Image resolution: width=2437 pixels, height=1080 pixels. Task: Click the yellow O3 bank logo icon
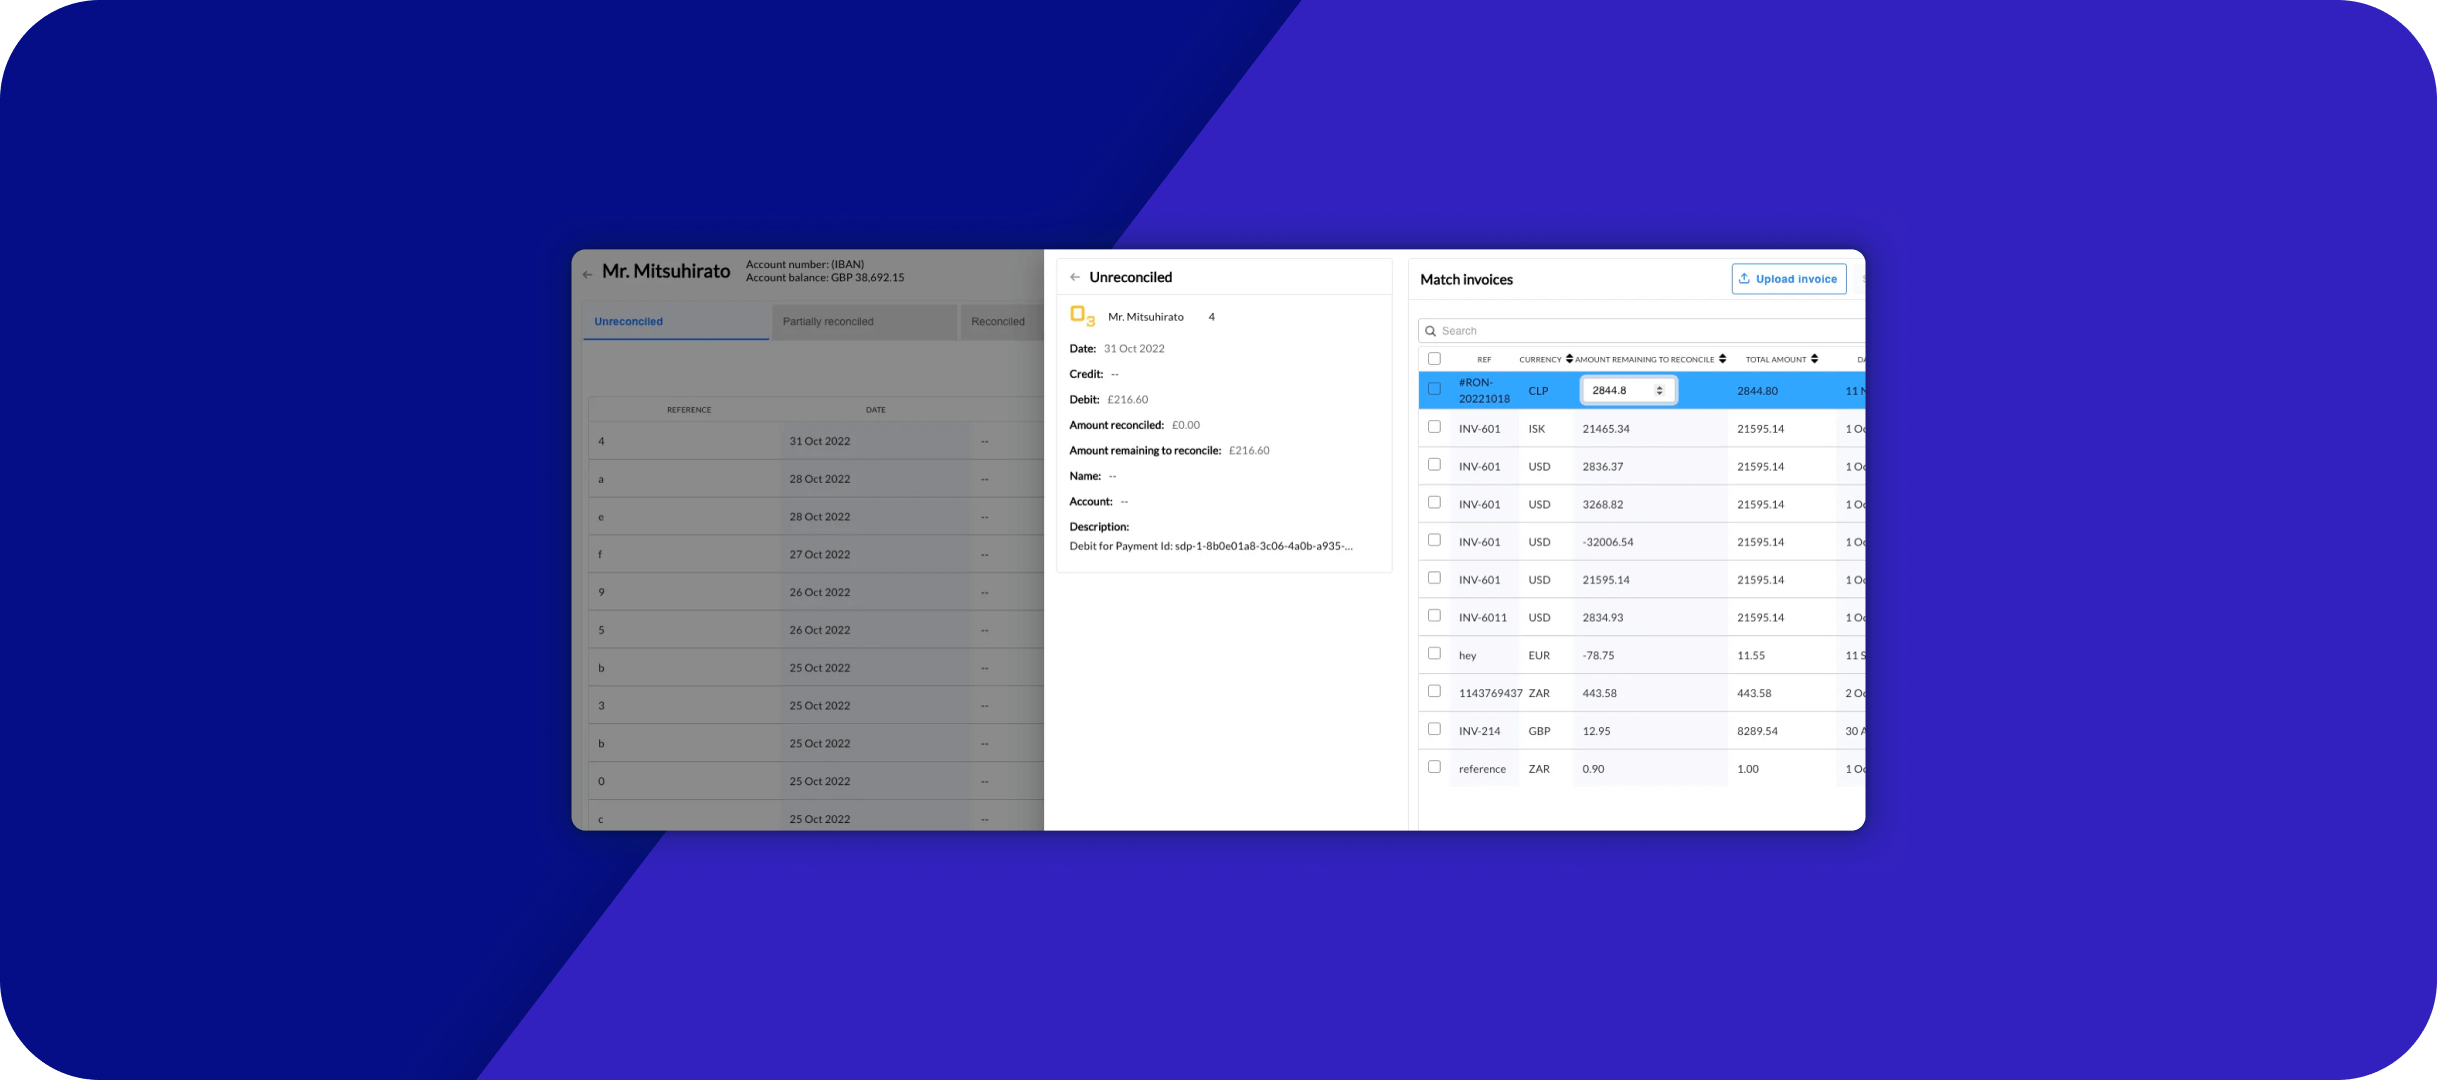pyautogui.click(x=1082, y=316)
